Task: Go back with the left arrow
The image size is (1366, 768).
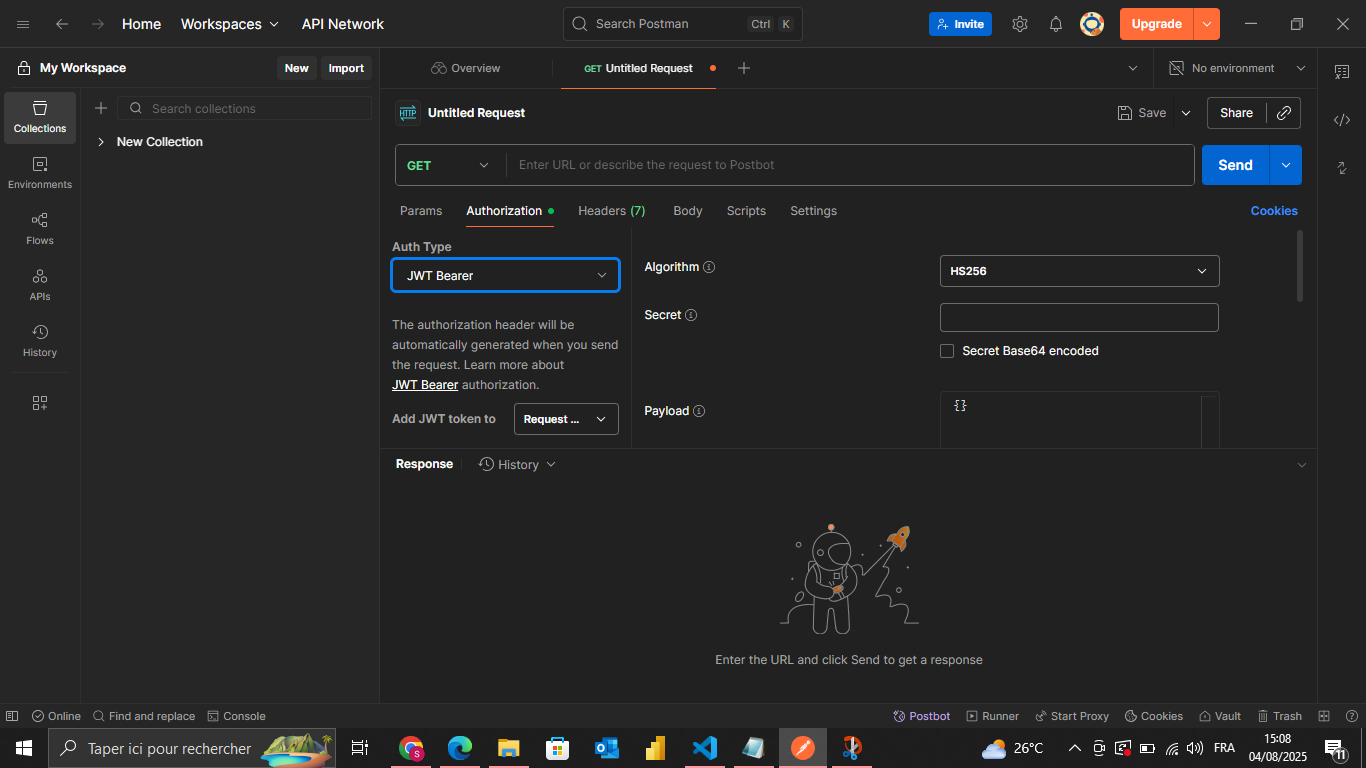Action: click(62, 24)
